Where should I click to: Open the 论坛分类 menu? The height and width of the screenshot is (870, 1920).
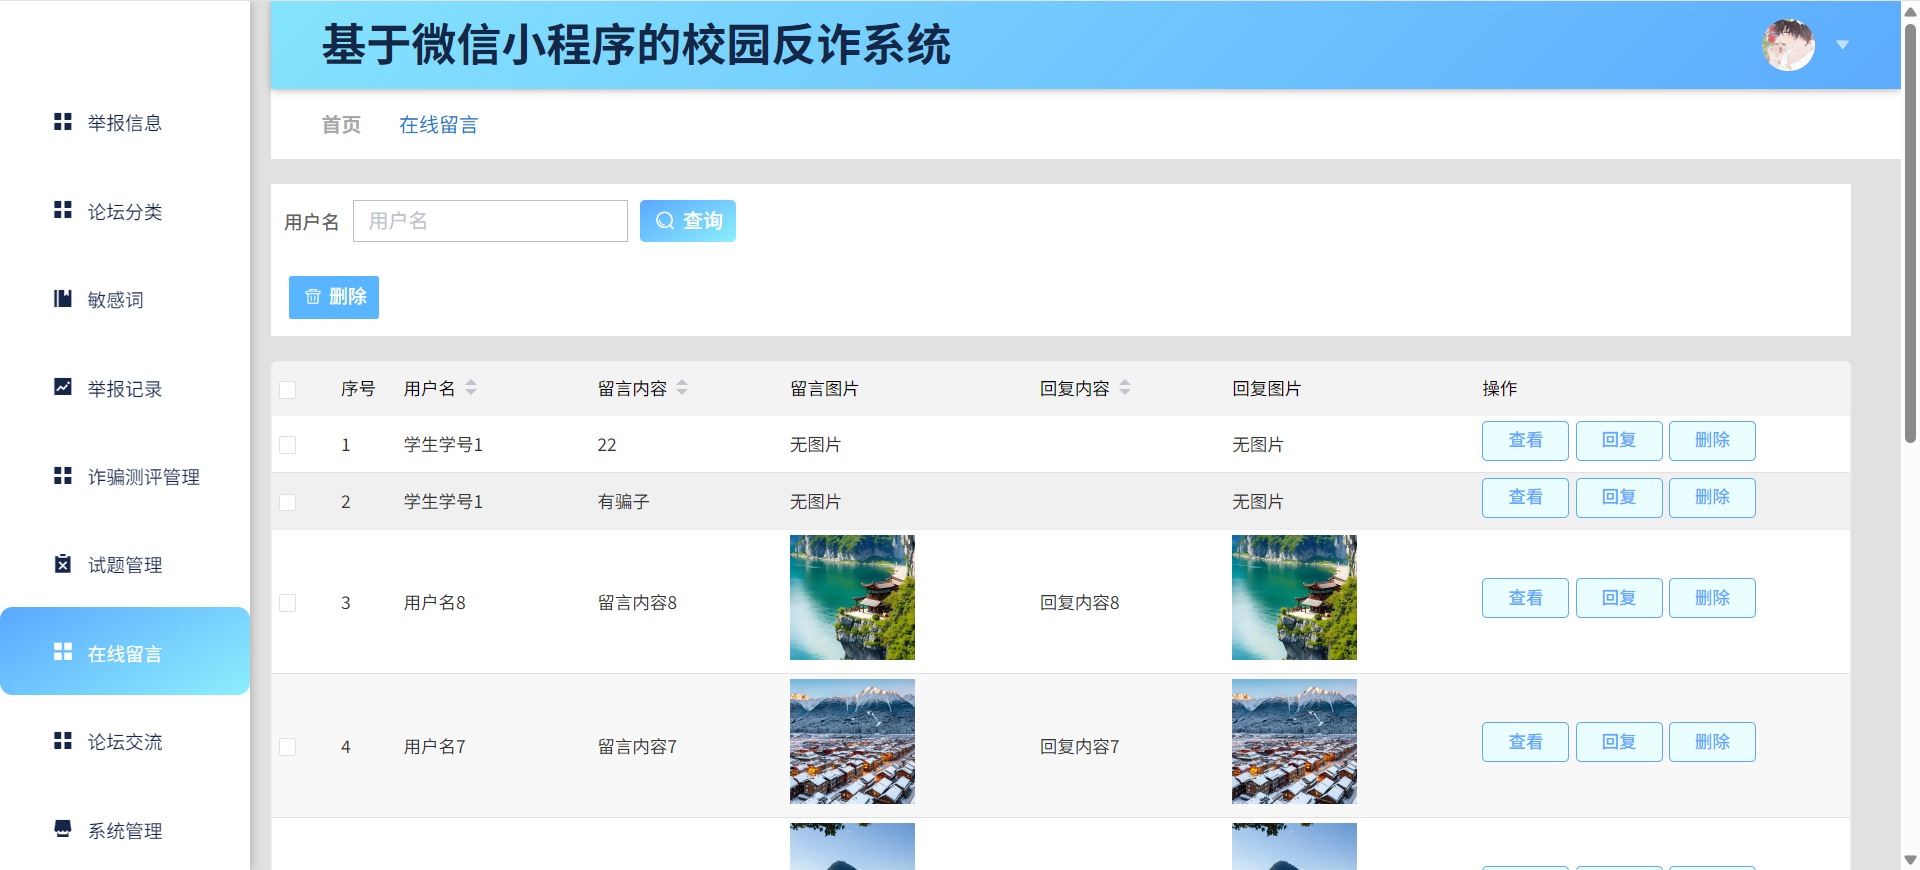point(125,211)
